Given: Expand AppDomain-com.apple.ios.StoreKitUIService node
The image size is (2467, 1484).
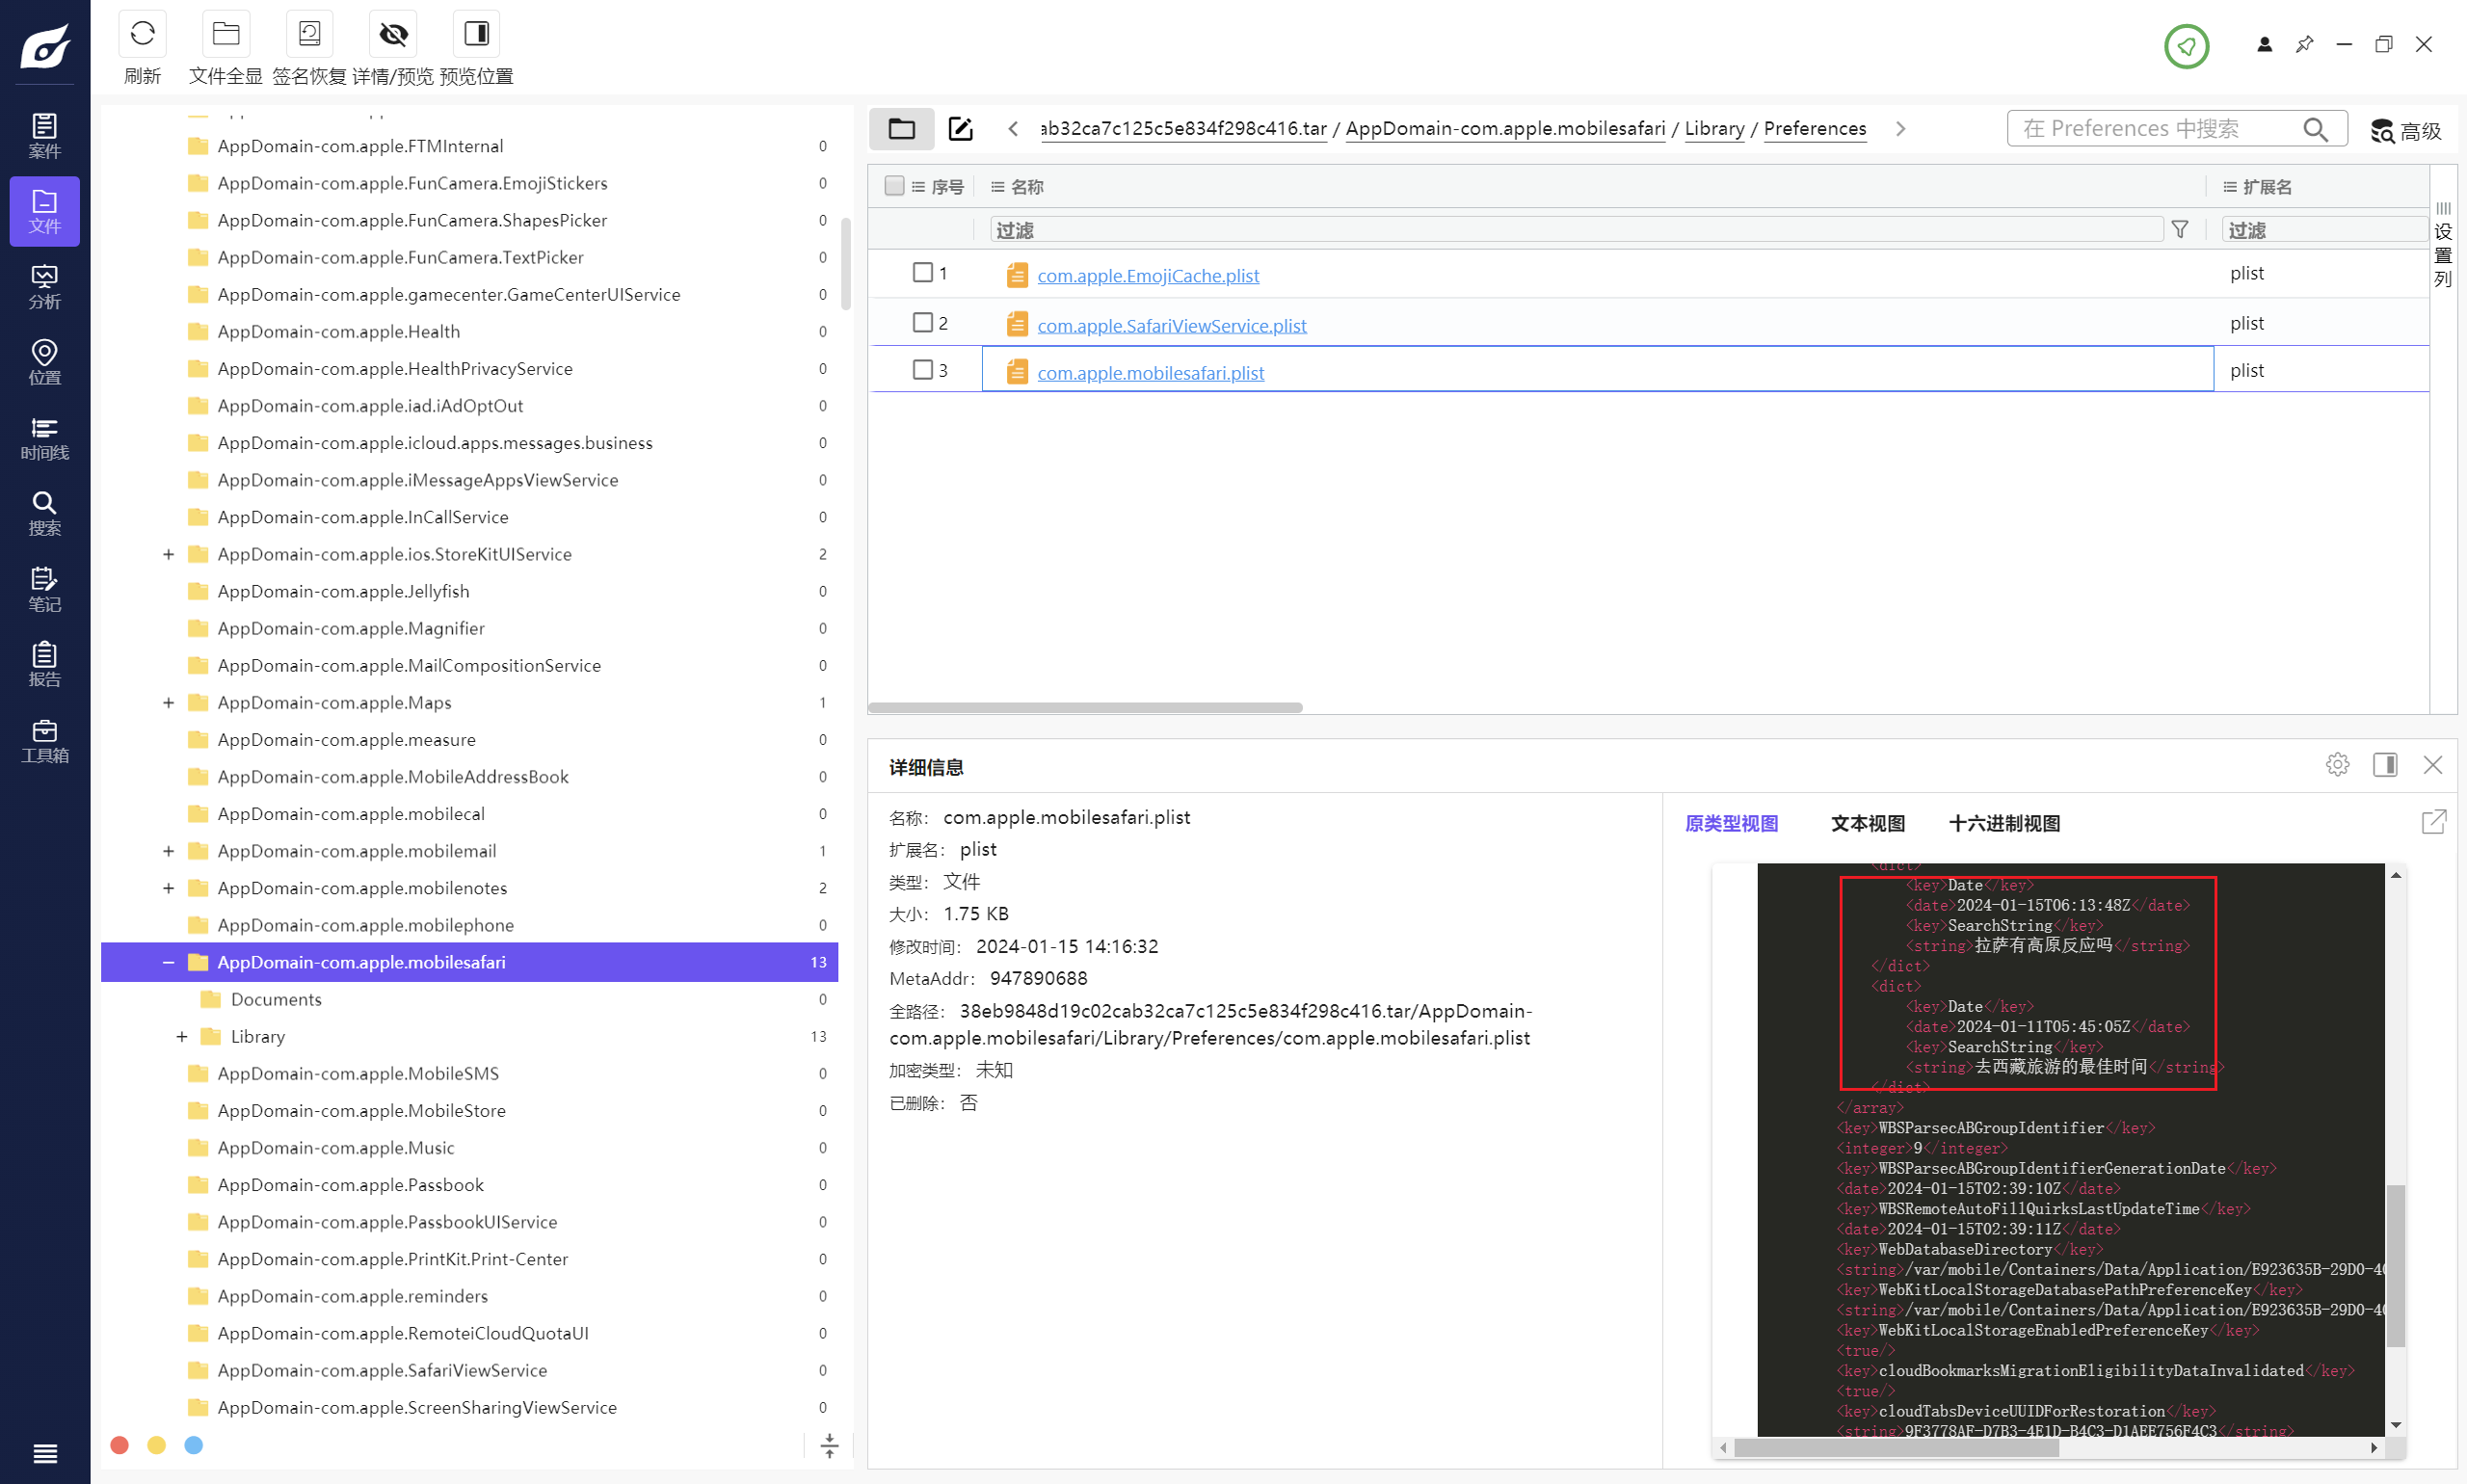Looking at the screenshot, I should pos(168,554).
